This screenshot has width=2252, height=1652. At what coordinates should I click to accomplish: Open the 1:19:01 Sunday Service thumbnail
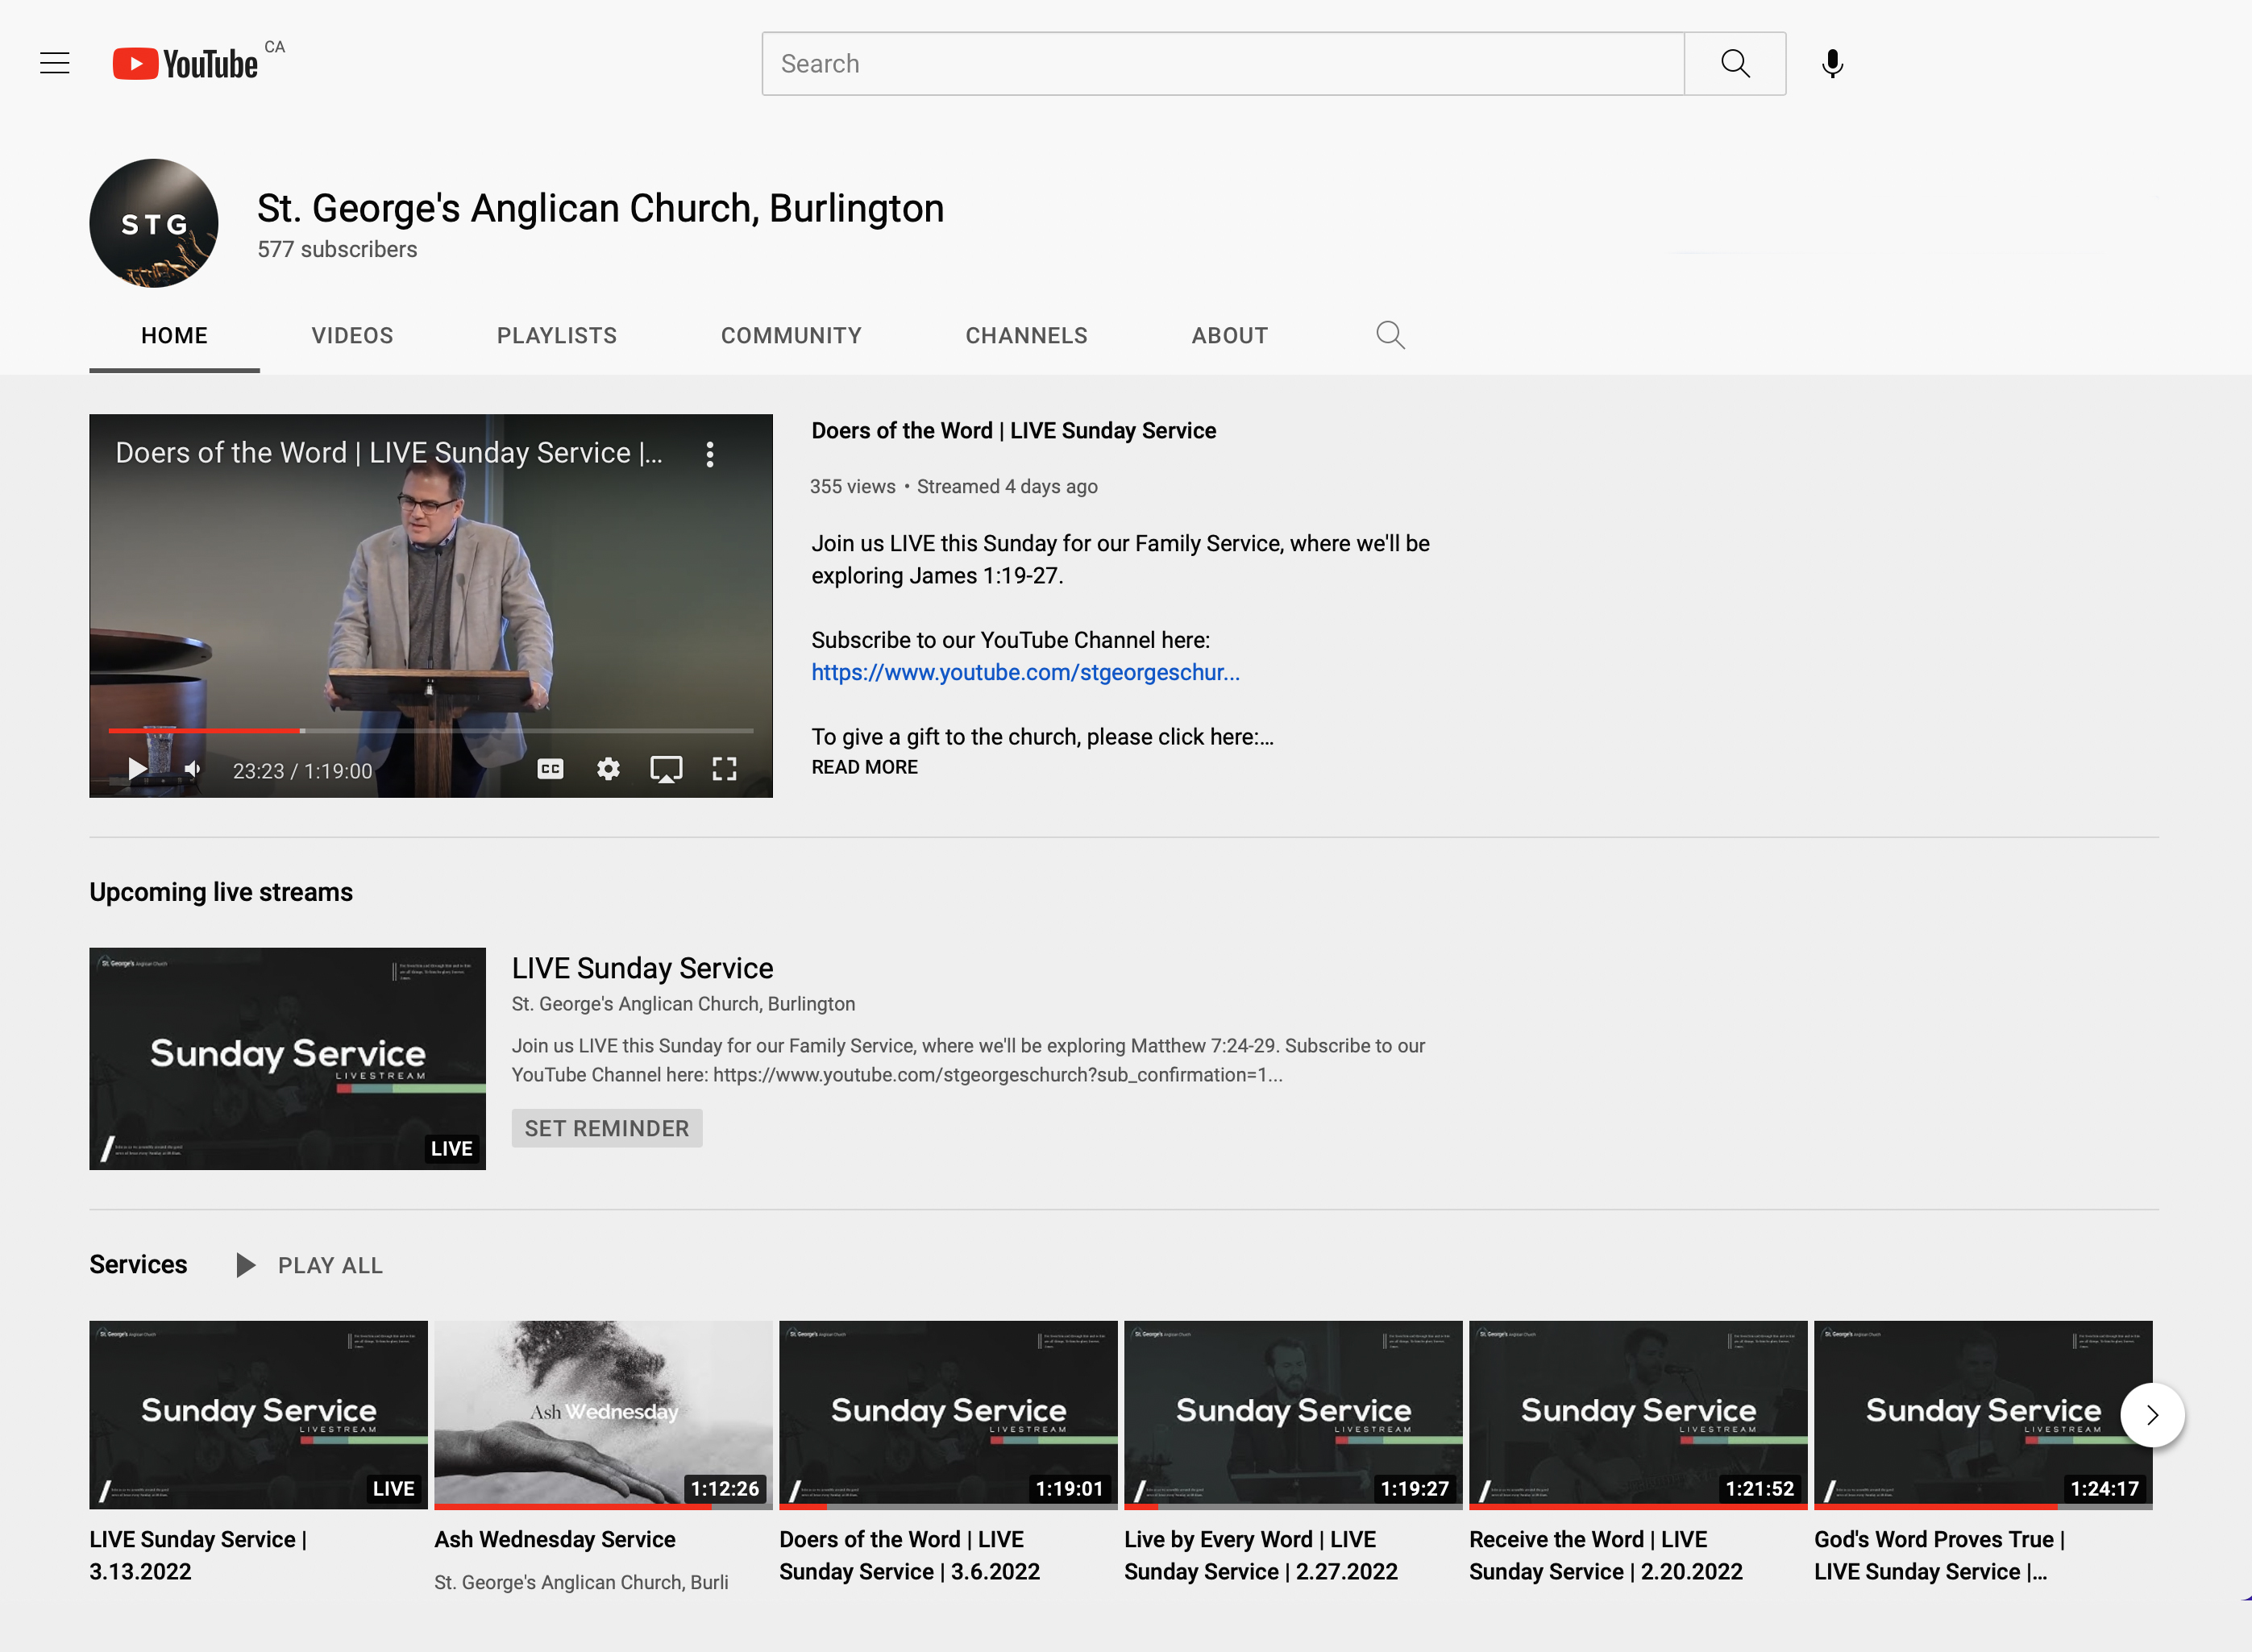click(x=948, y=1415)
